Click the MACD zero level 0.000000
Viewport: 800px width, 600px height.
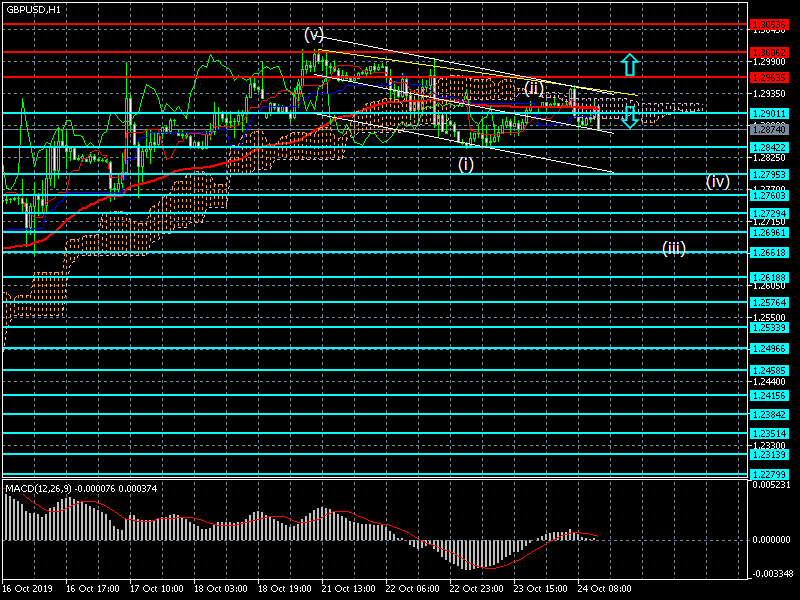[771, 540]
